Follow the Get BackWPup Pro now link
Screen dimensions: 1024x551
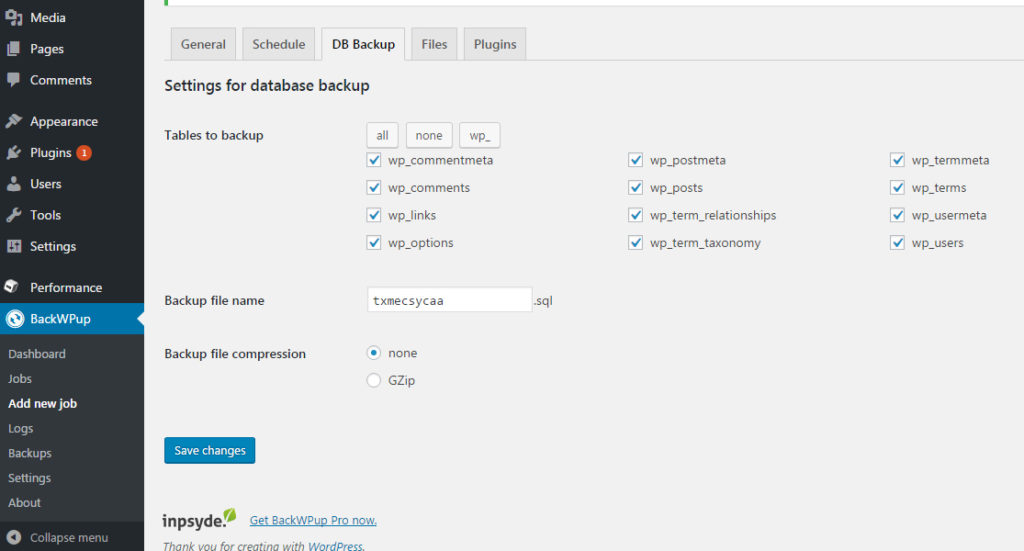coord(313,520)
